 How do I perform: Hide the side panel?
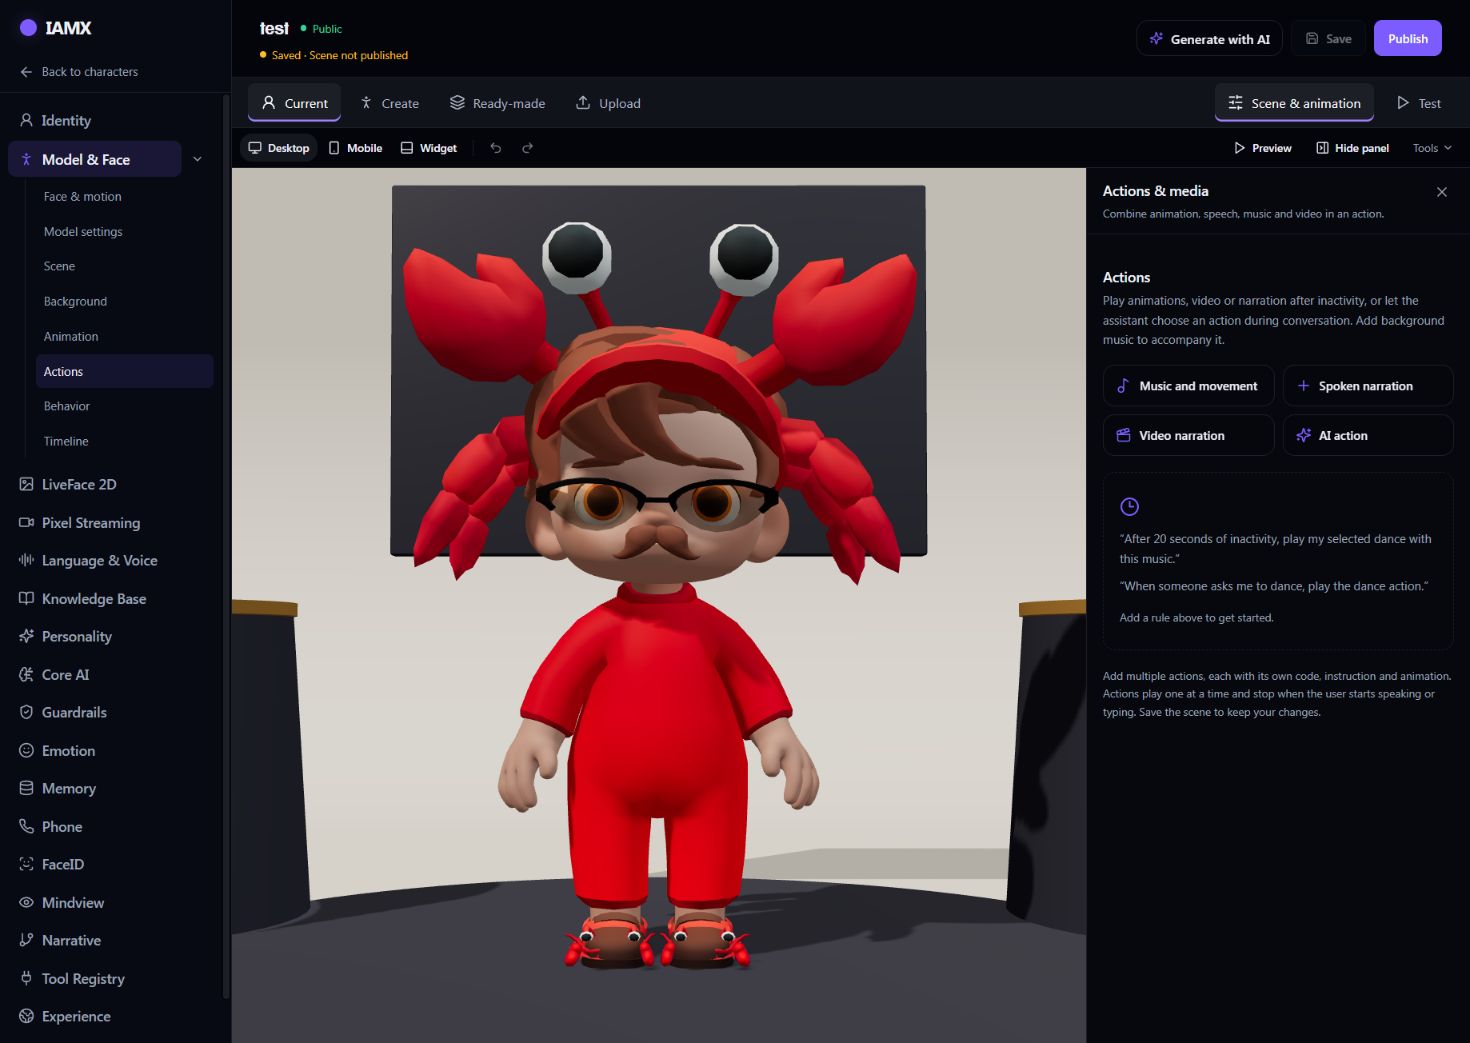(x=1352, y=148)
